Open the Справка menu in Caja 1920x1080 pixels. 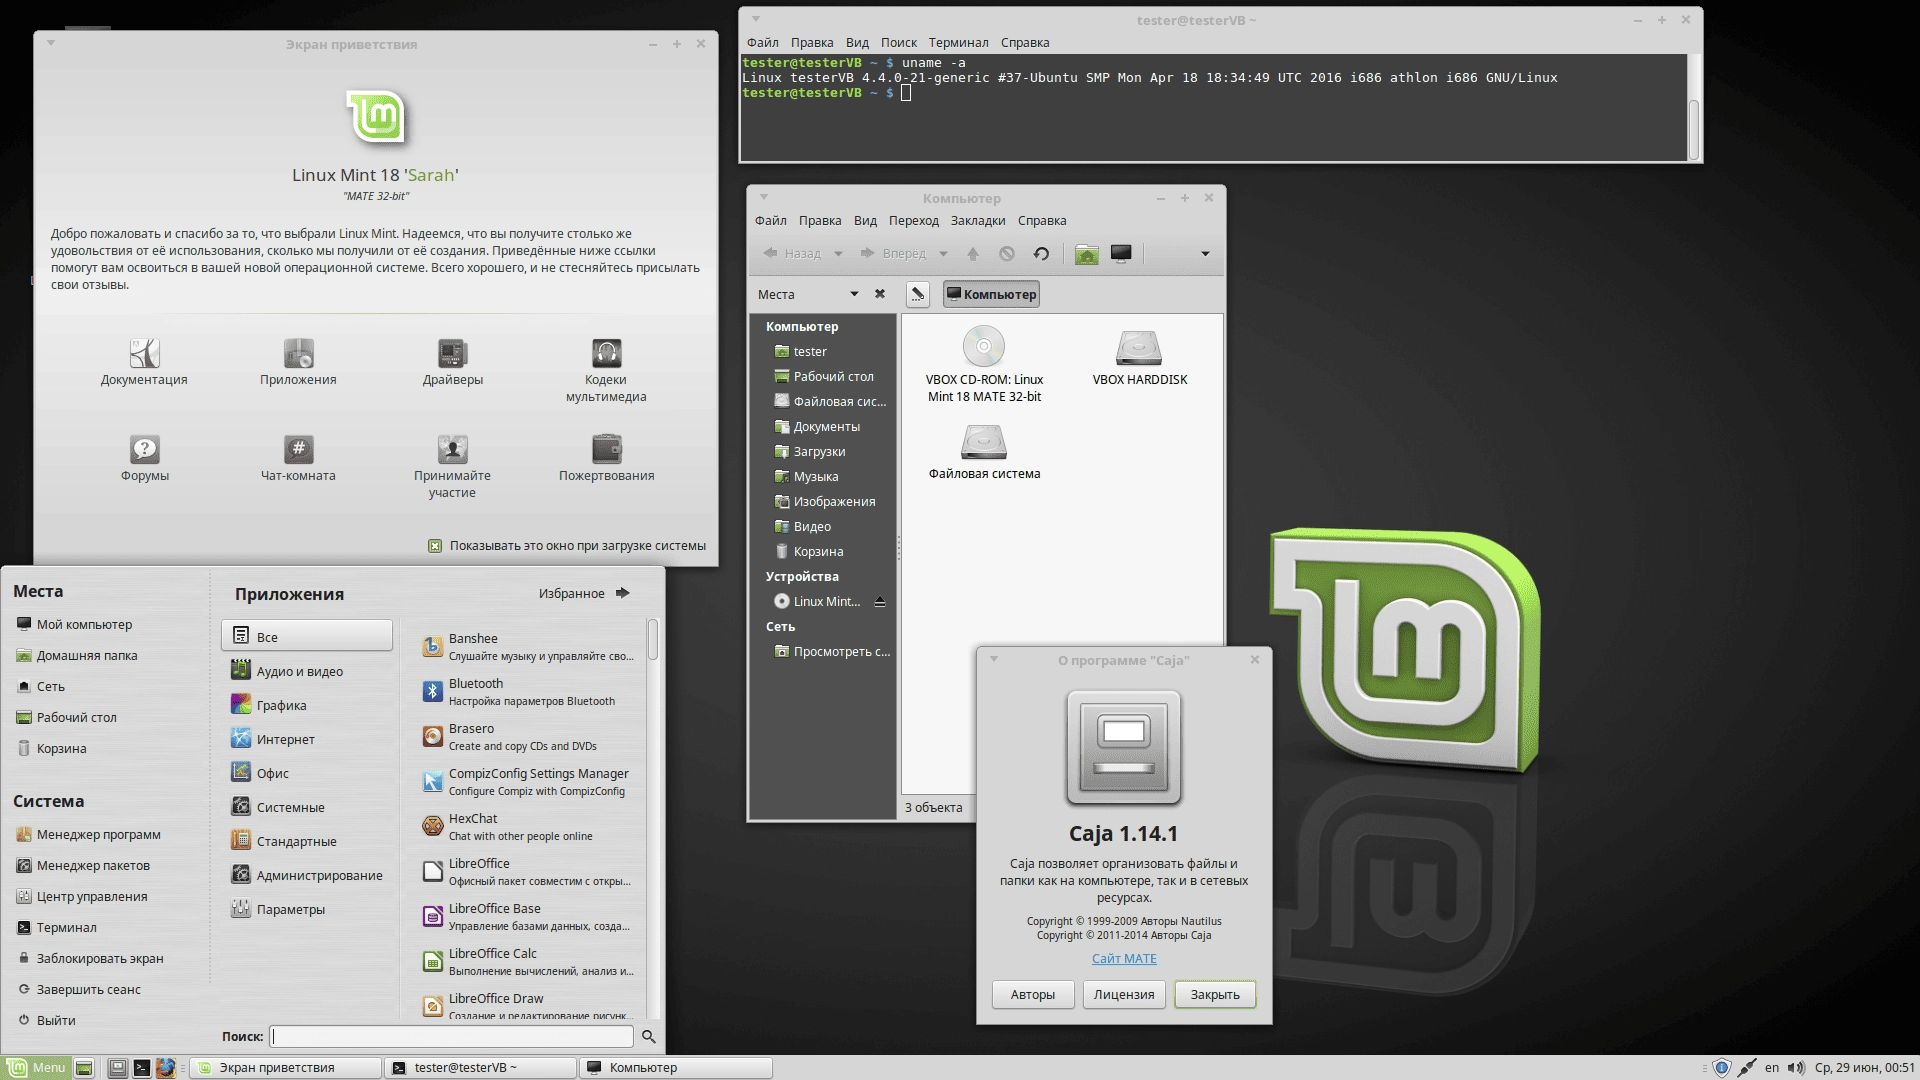1042,220
